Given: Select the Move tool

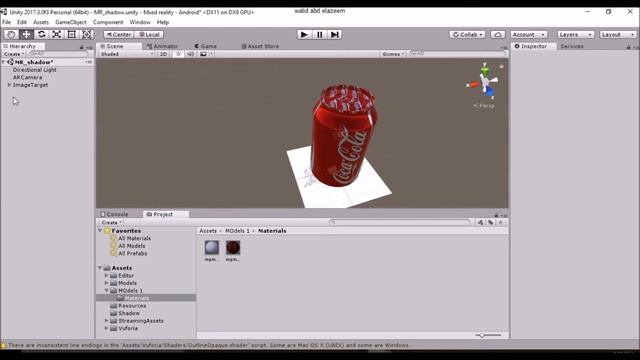Looking at the screenshot, I should [x=26, y=35].
